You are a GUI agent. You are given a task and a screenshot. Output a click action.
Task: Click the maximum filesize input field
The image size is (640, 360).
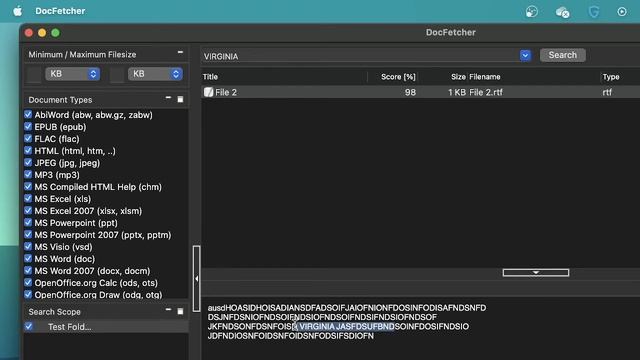tap(117, 74)
